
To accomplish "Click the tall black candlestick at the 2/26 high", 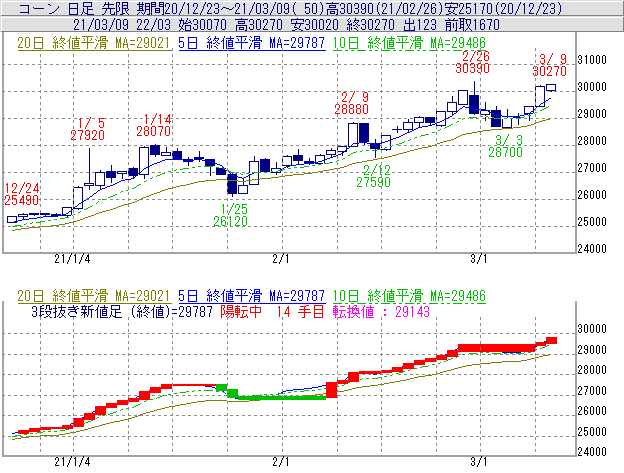I will pos(474,104).
